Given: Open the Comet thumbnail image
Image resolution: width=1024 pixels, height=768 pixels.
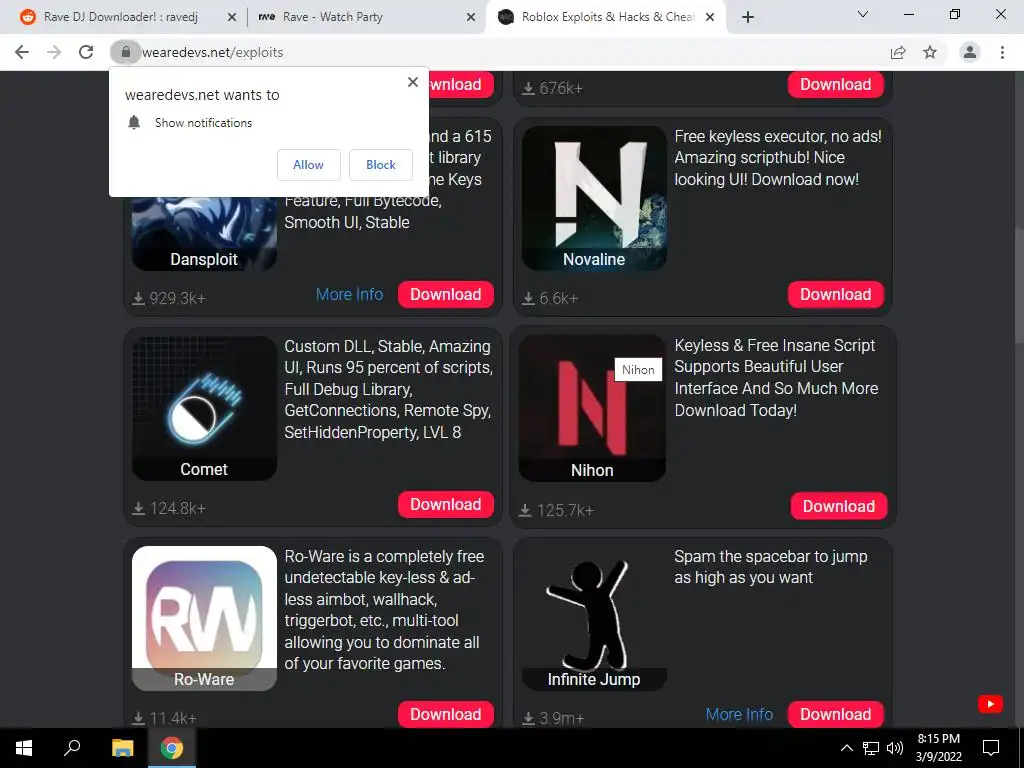Looking at the screenshot, I should (x=204, y=408).
